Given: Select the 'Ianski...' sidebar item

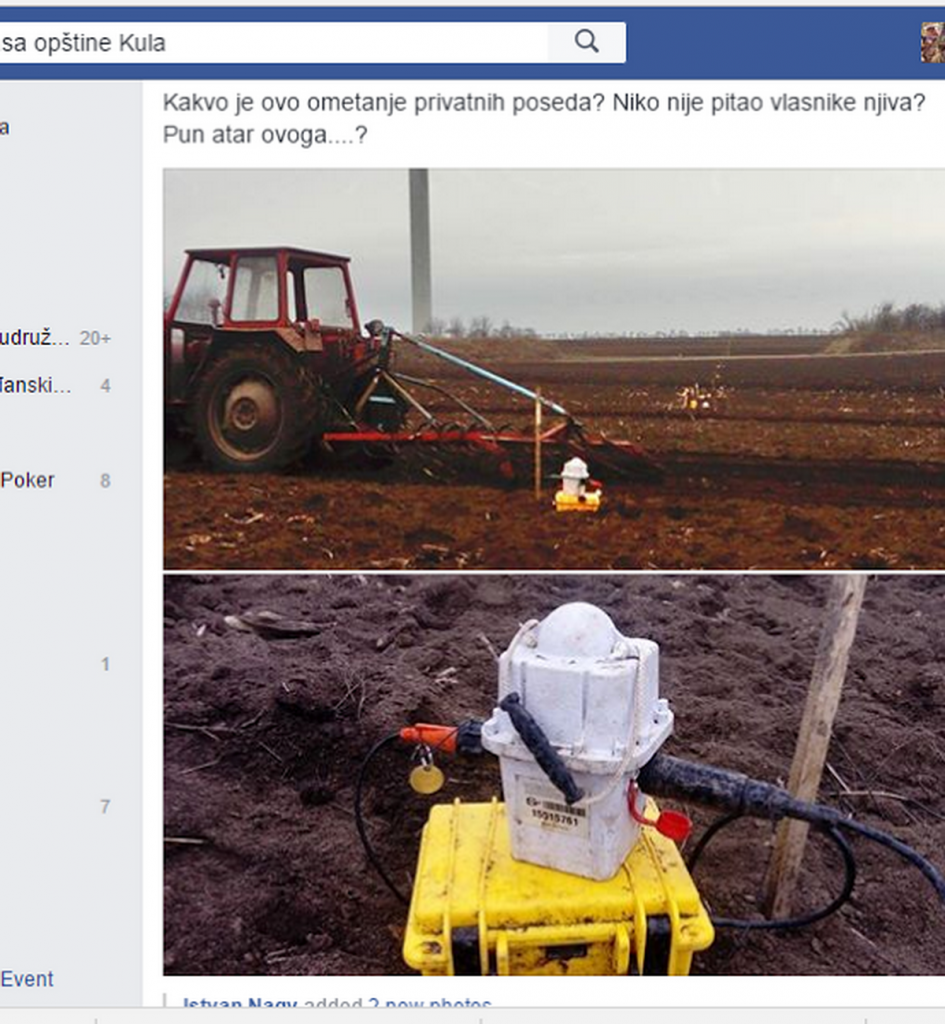Looking at the screenshot, I should pos(35,385).
